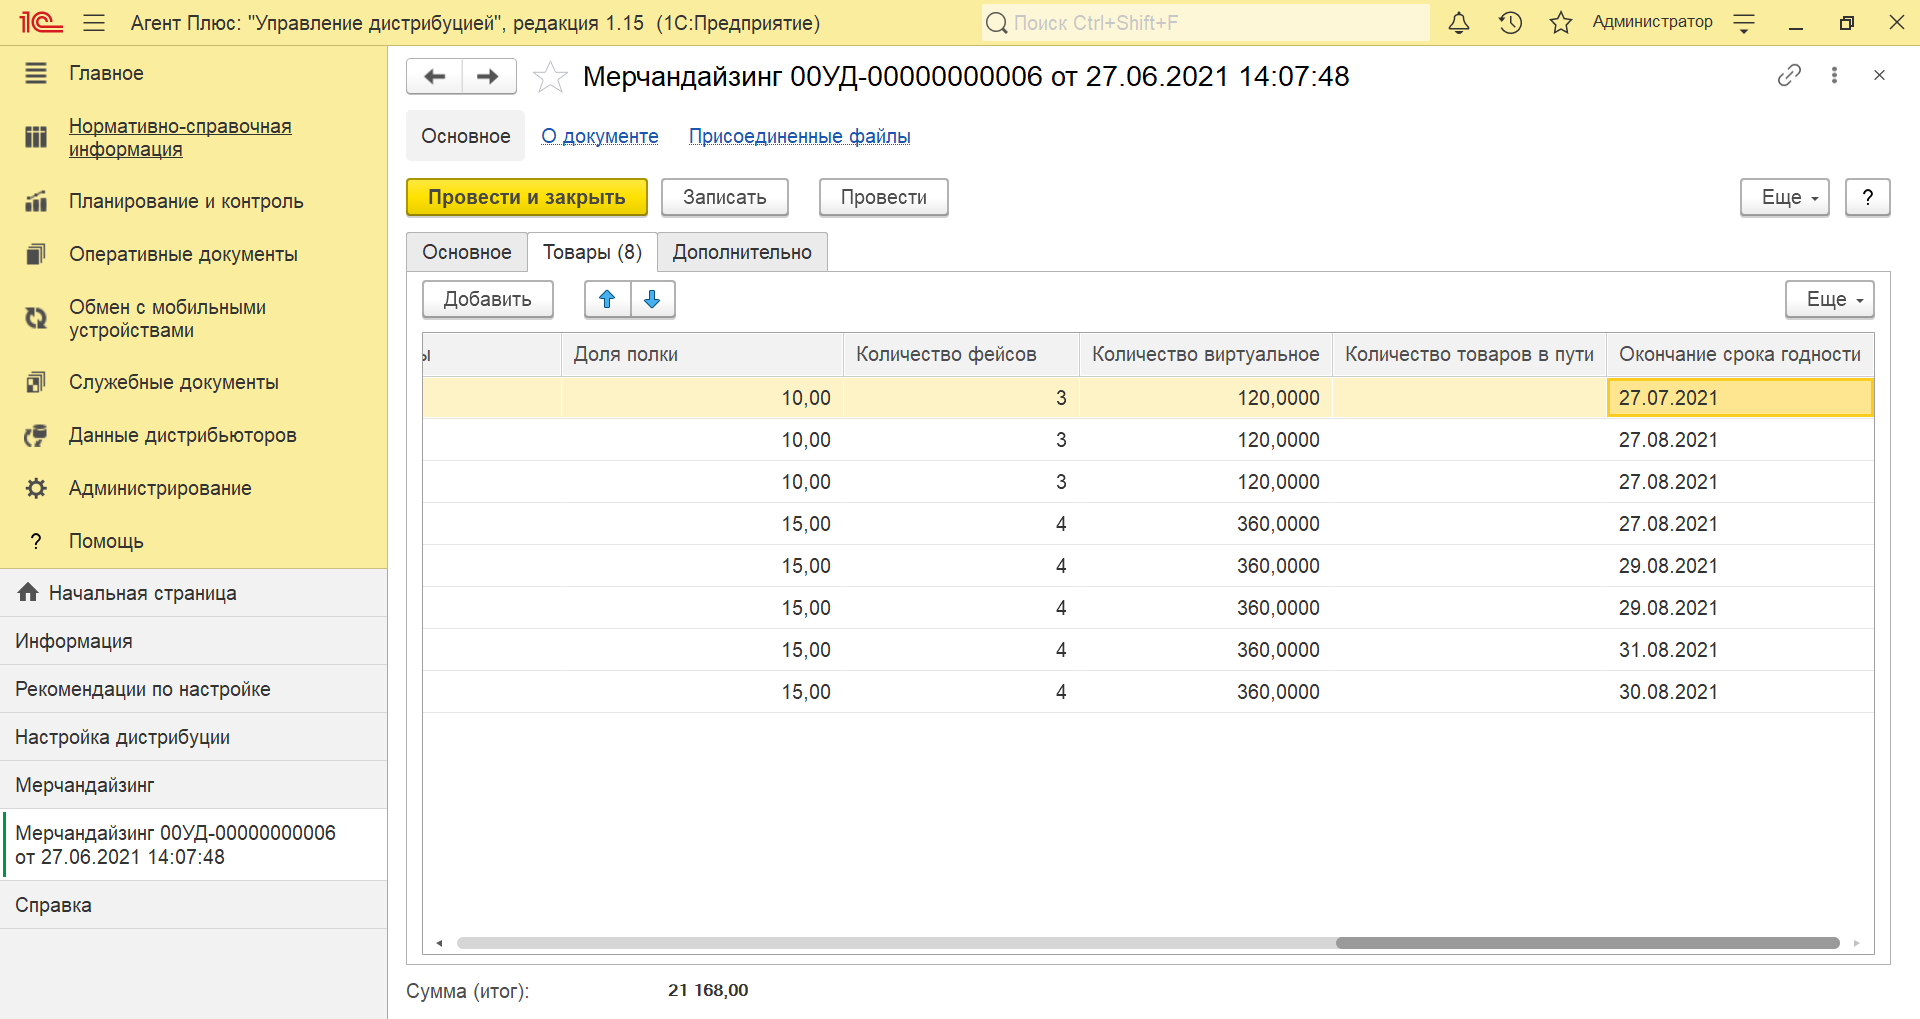Image resolution: width=1920 pixels, height=1019 pixels.
Task: Click Администрирование gear icon
Action: point(36,488)
